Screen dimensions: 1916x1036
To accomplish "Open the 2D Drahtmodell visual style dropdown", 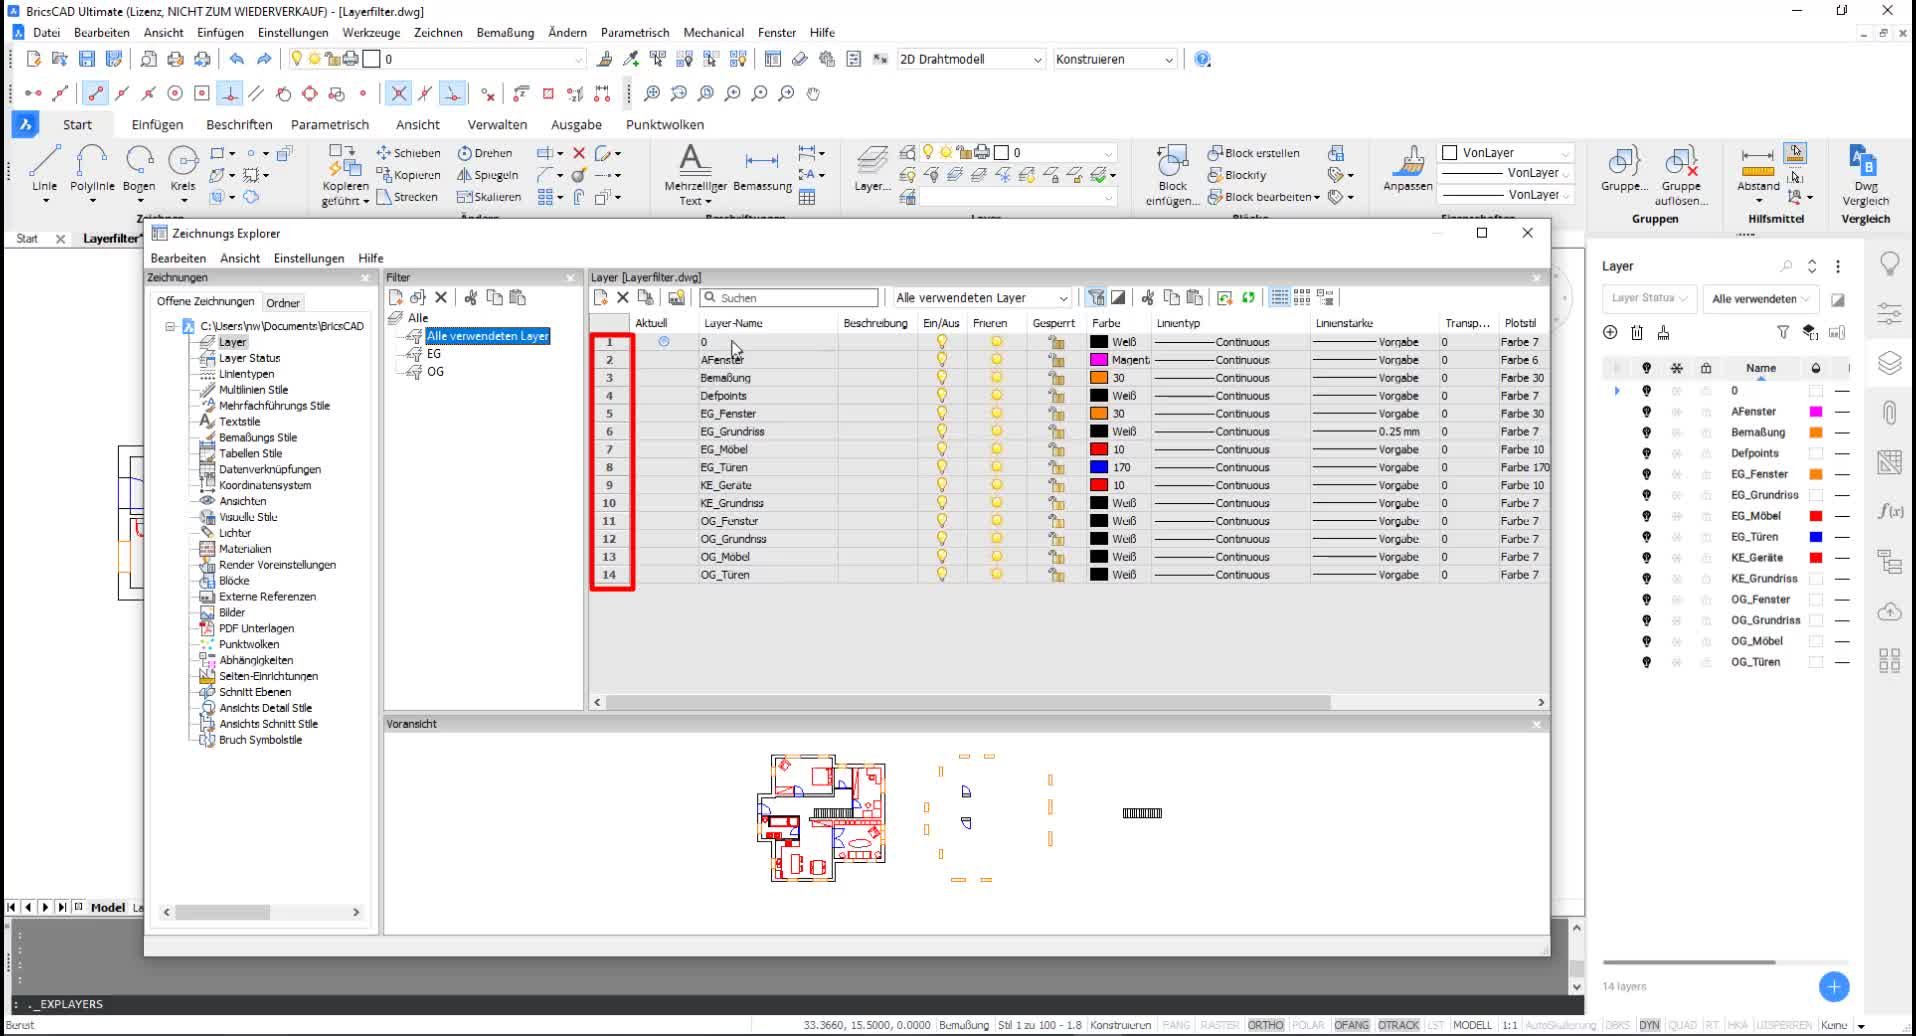I will tap(971, 59).
